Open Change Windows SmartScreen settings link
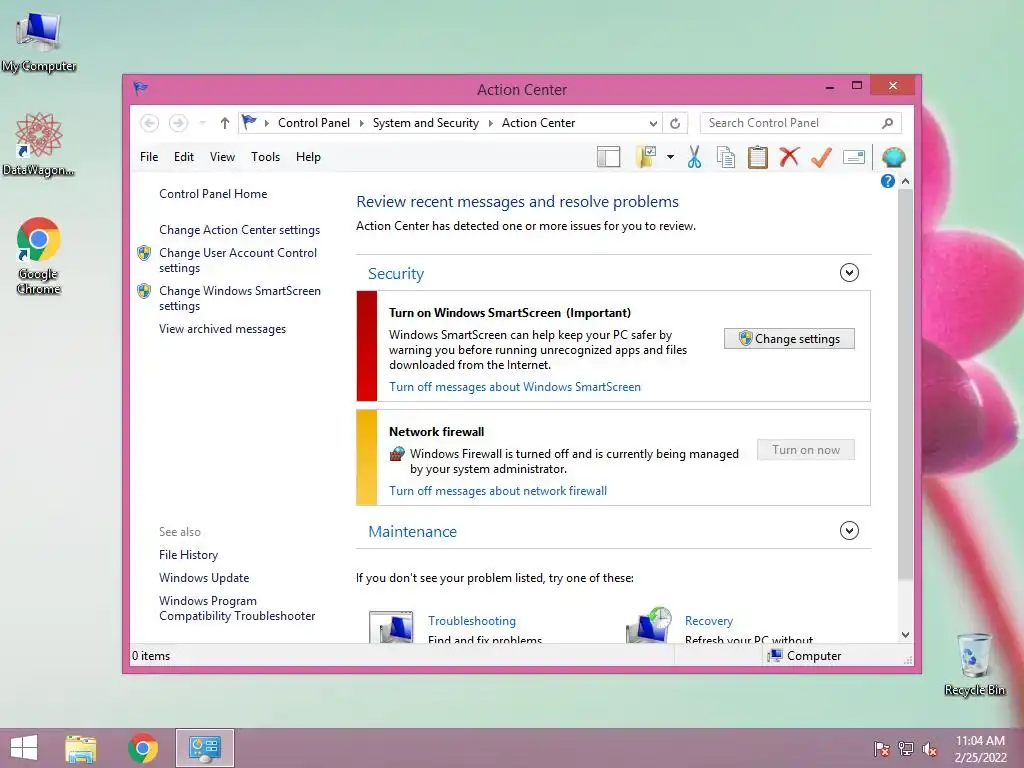This screenshot has height=768, width=1024. click(240, 298)
